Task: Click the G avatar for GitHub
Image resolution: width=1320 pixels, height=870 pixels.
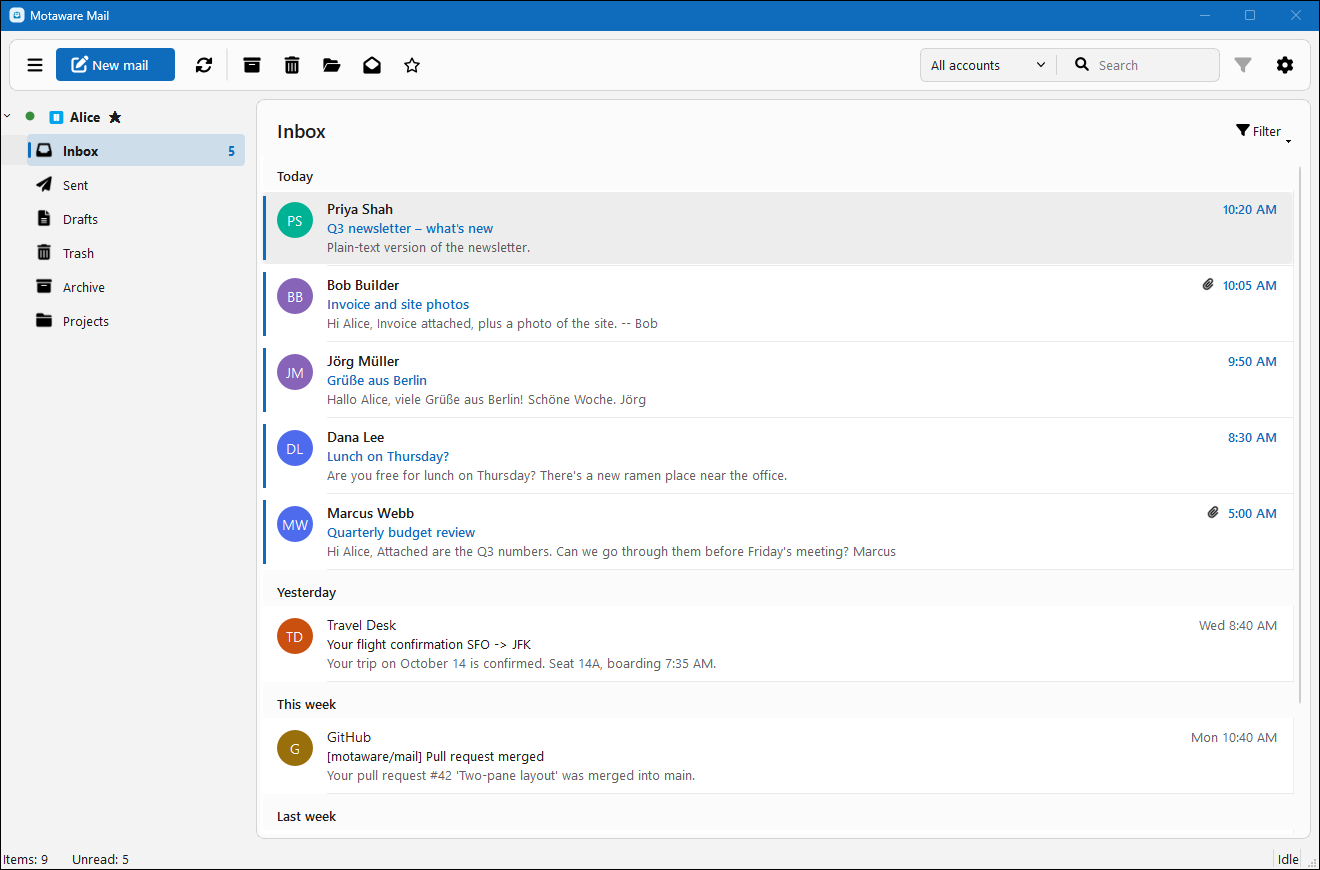Action: [x=295, y=748]
